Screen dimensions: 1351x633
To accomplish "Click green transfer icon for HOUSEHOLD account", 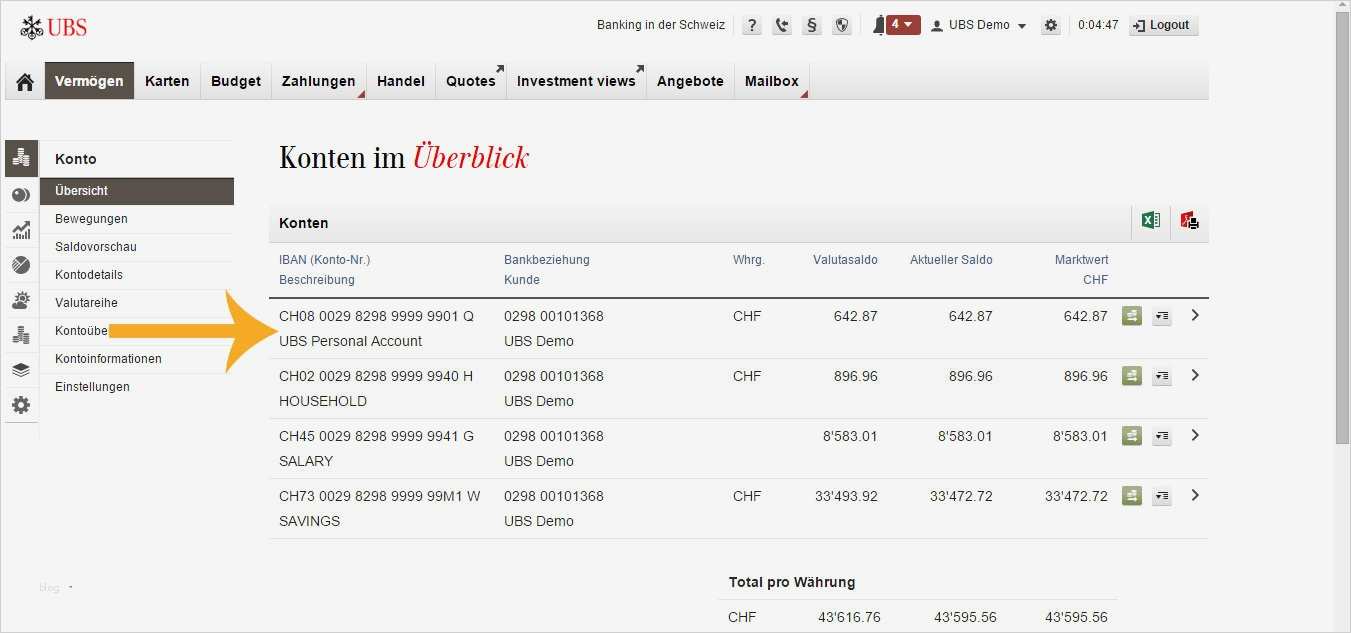I will click(1132, 376).
